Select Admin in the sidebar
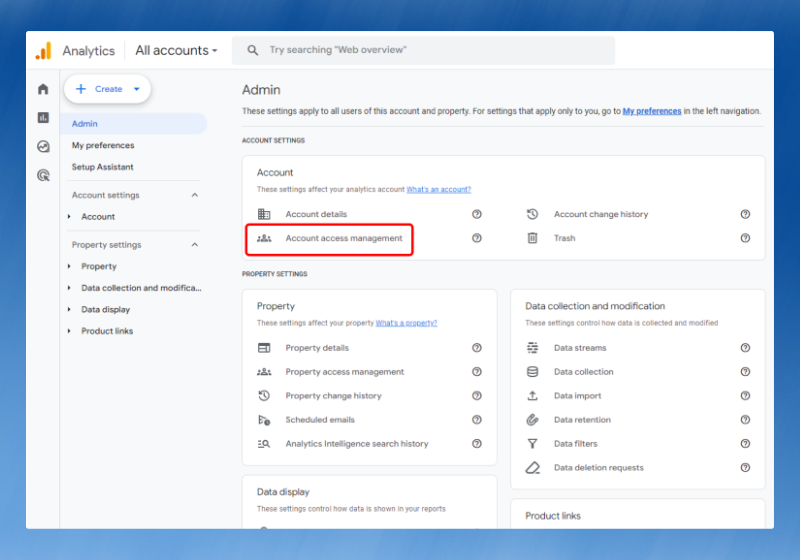 click(134, 124)
